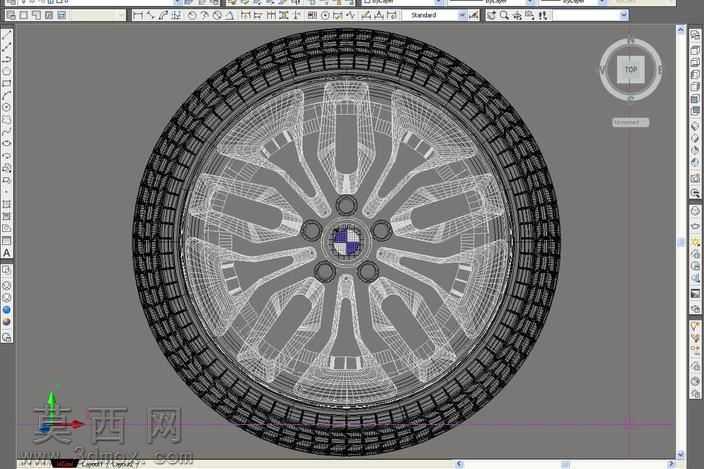The width and height of the screenshot is (704, 469).
Task: Click the E compass point on ViewCube
Action: click(660, 70)
